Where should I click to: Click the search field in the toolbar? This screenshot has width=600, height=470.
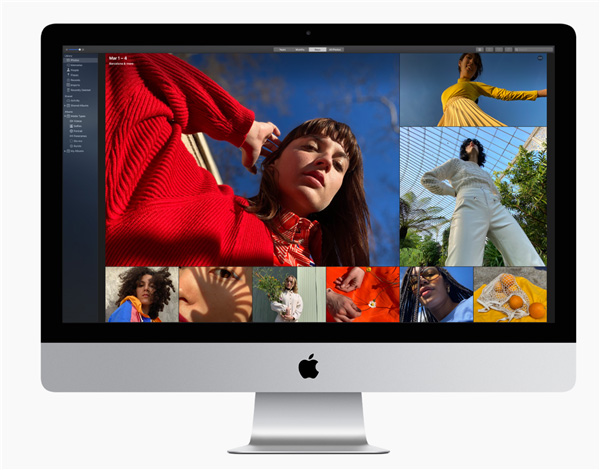pyautogui.click(x=530, y=48)
